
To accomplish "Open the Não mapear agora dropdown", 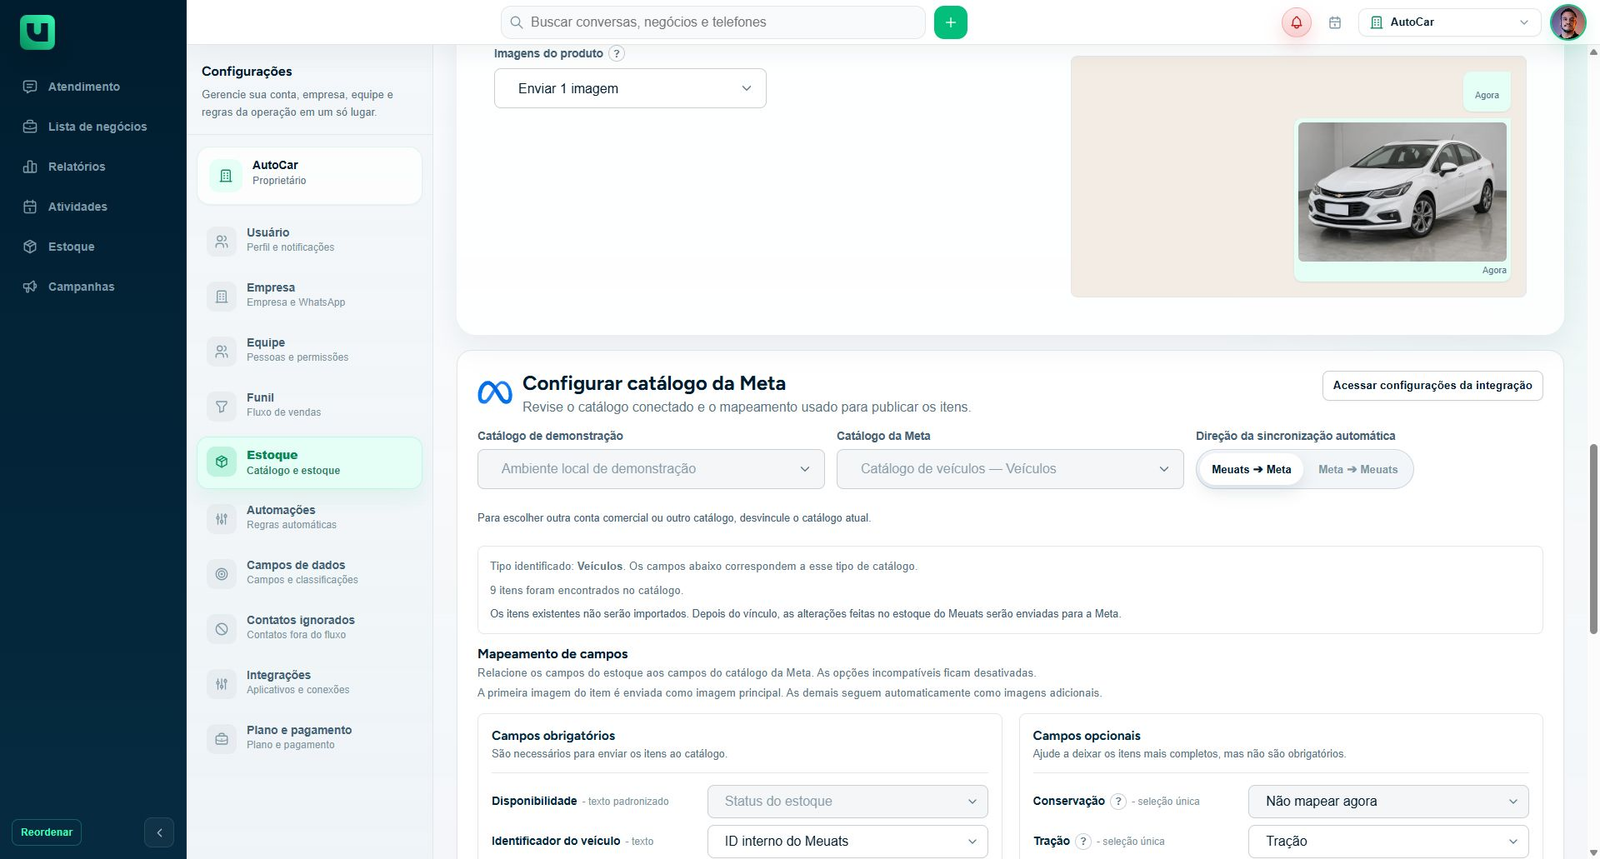I will tap(1389, 801).
